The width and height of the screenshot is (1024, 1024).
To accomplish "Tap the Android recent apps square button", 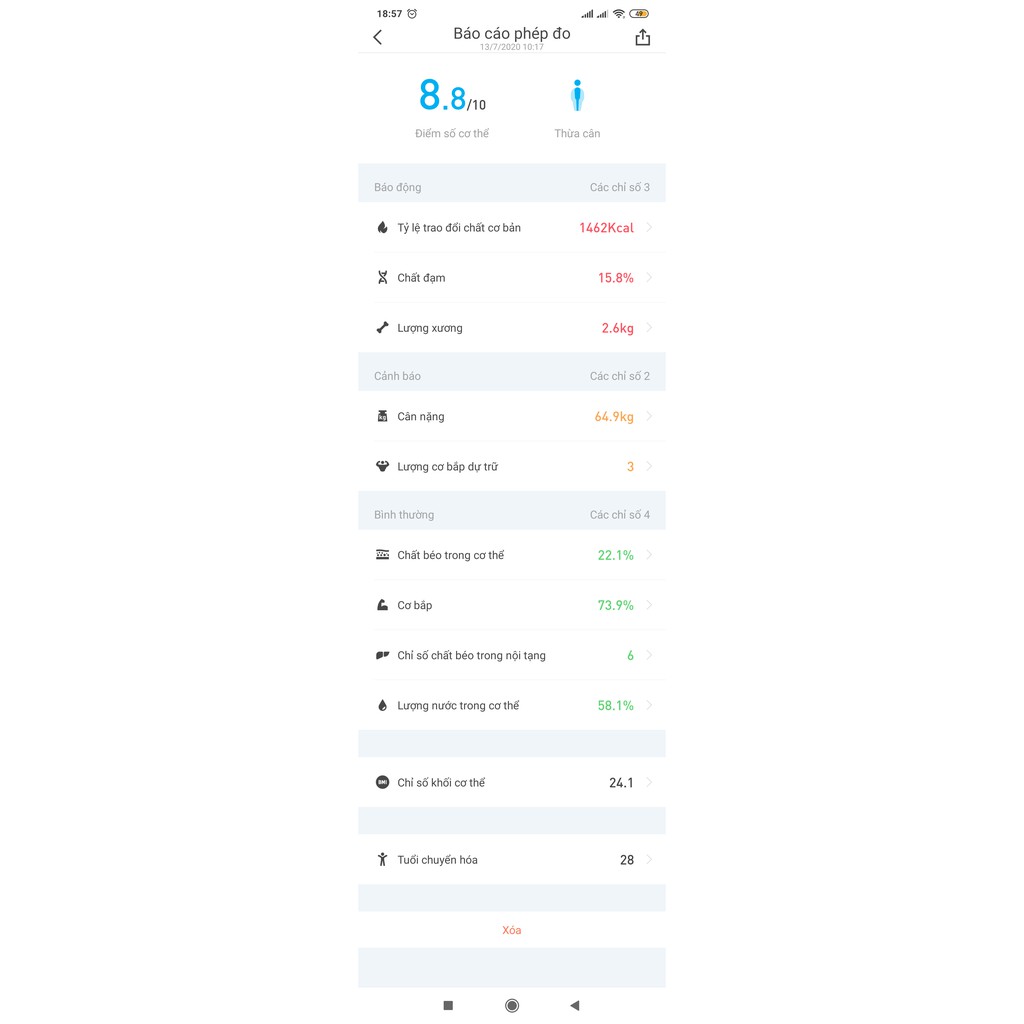I will (448, 1005).
